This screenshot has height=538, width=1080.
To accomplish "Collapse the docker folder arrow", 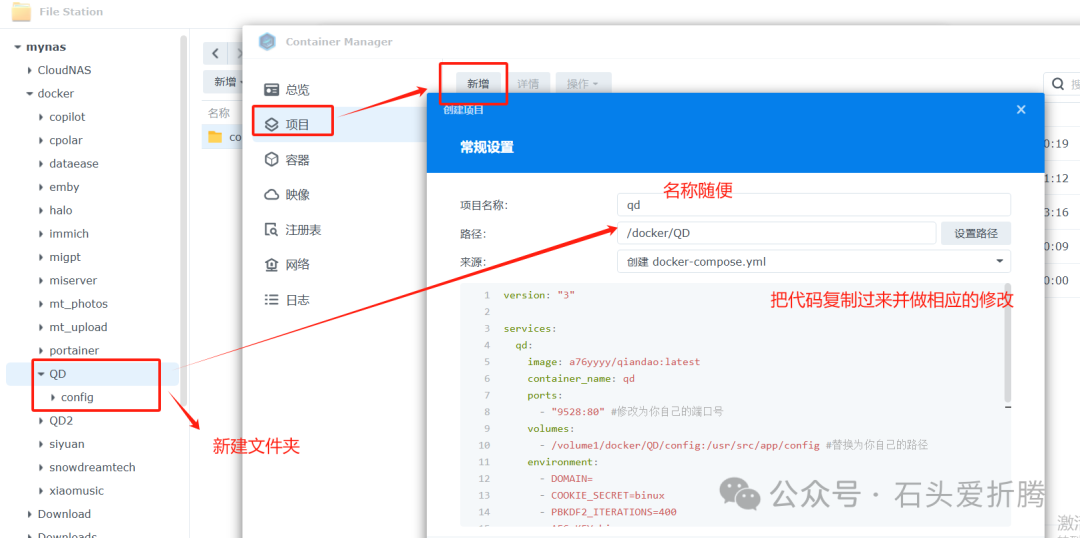I will (29, 94).
